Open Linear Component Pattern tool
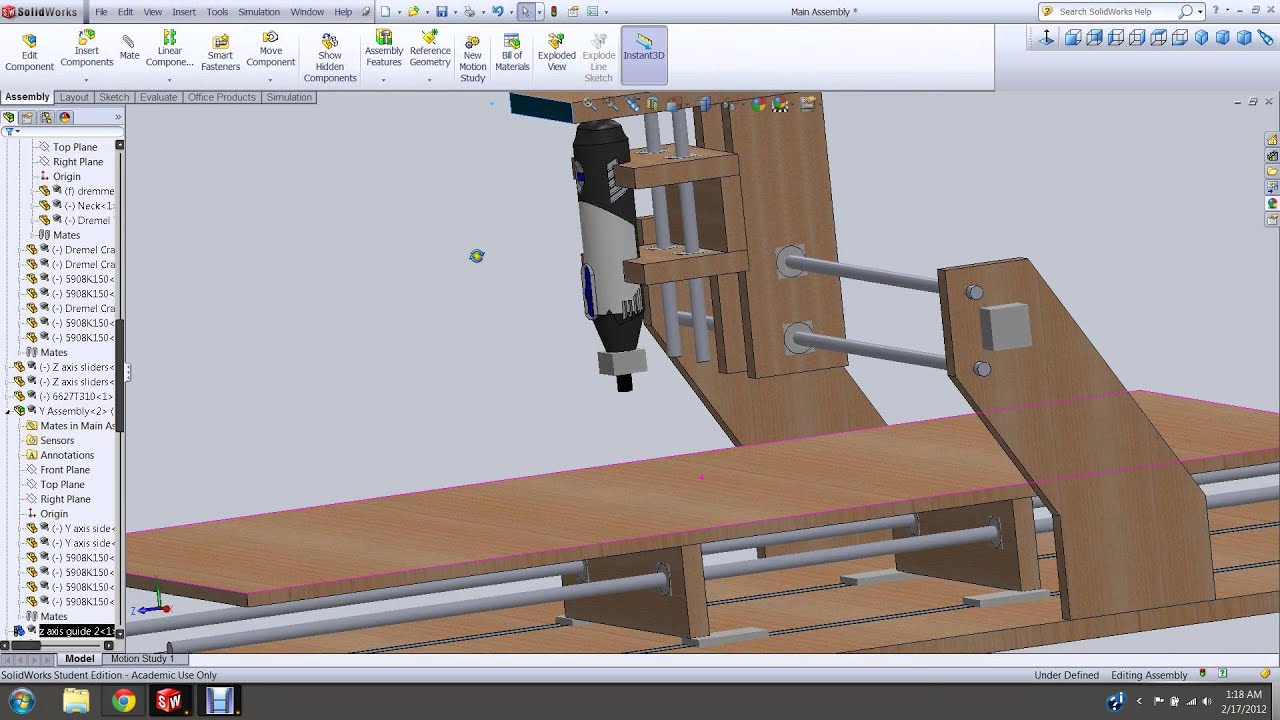 point(170,49)
